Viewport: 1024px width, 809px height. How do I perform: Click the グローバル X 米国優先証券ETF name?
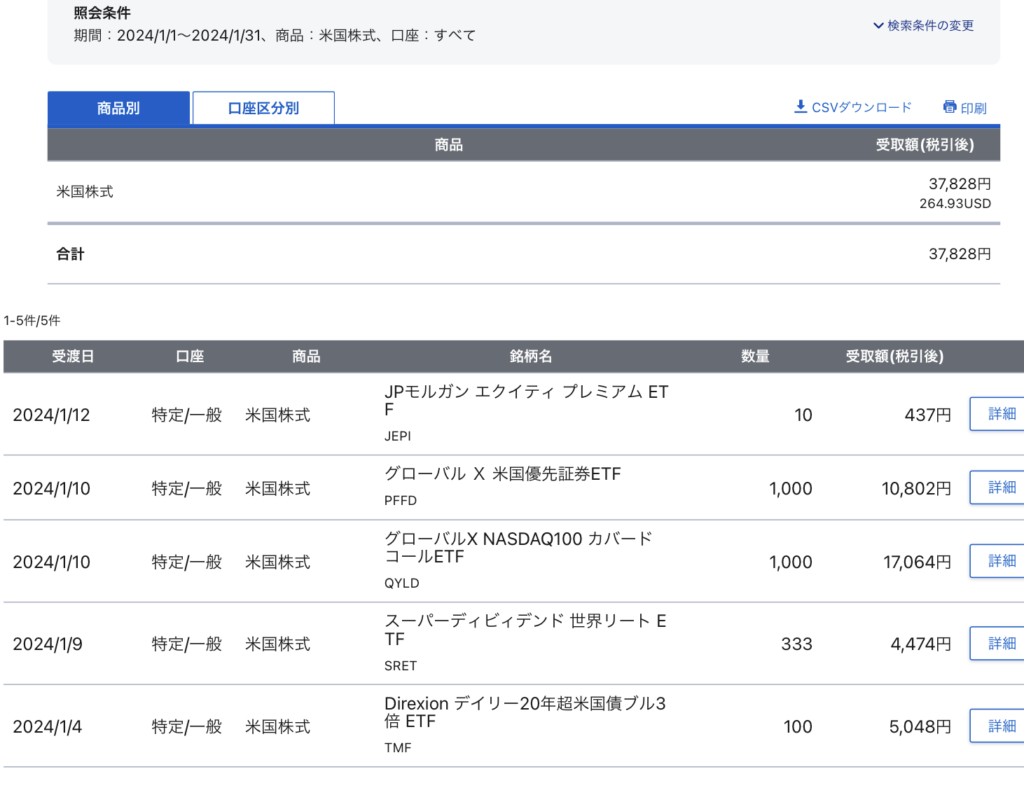(x=503, y=474)
